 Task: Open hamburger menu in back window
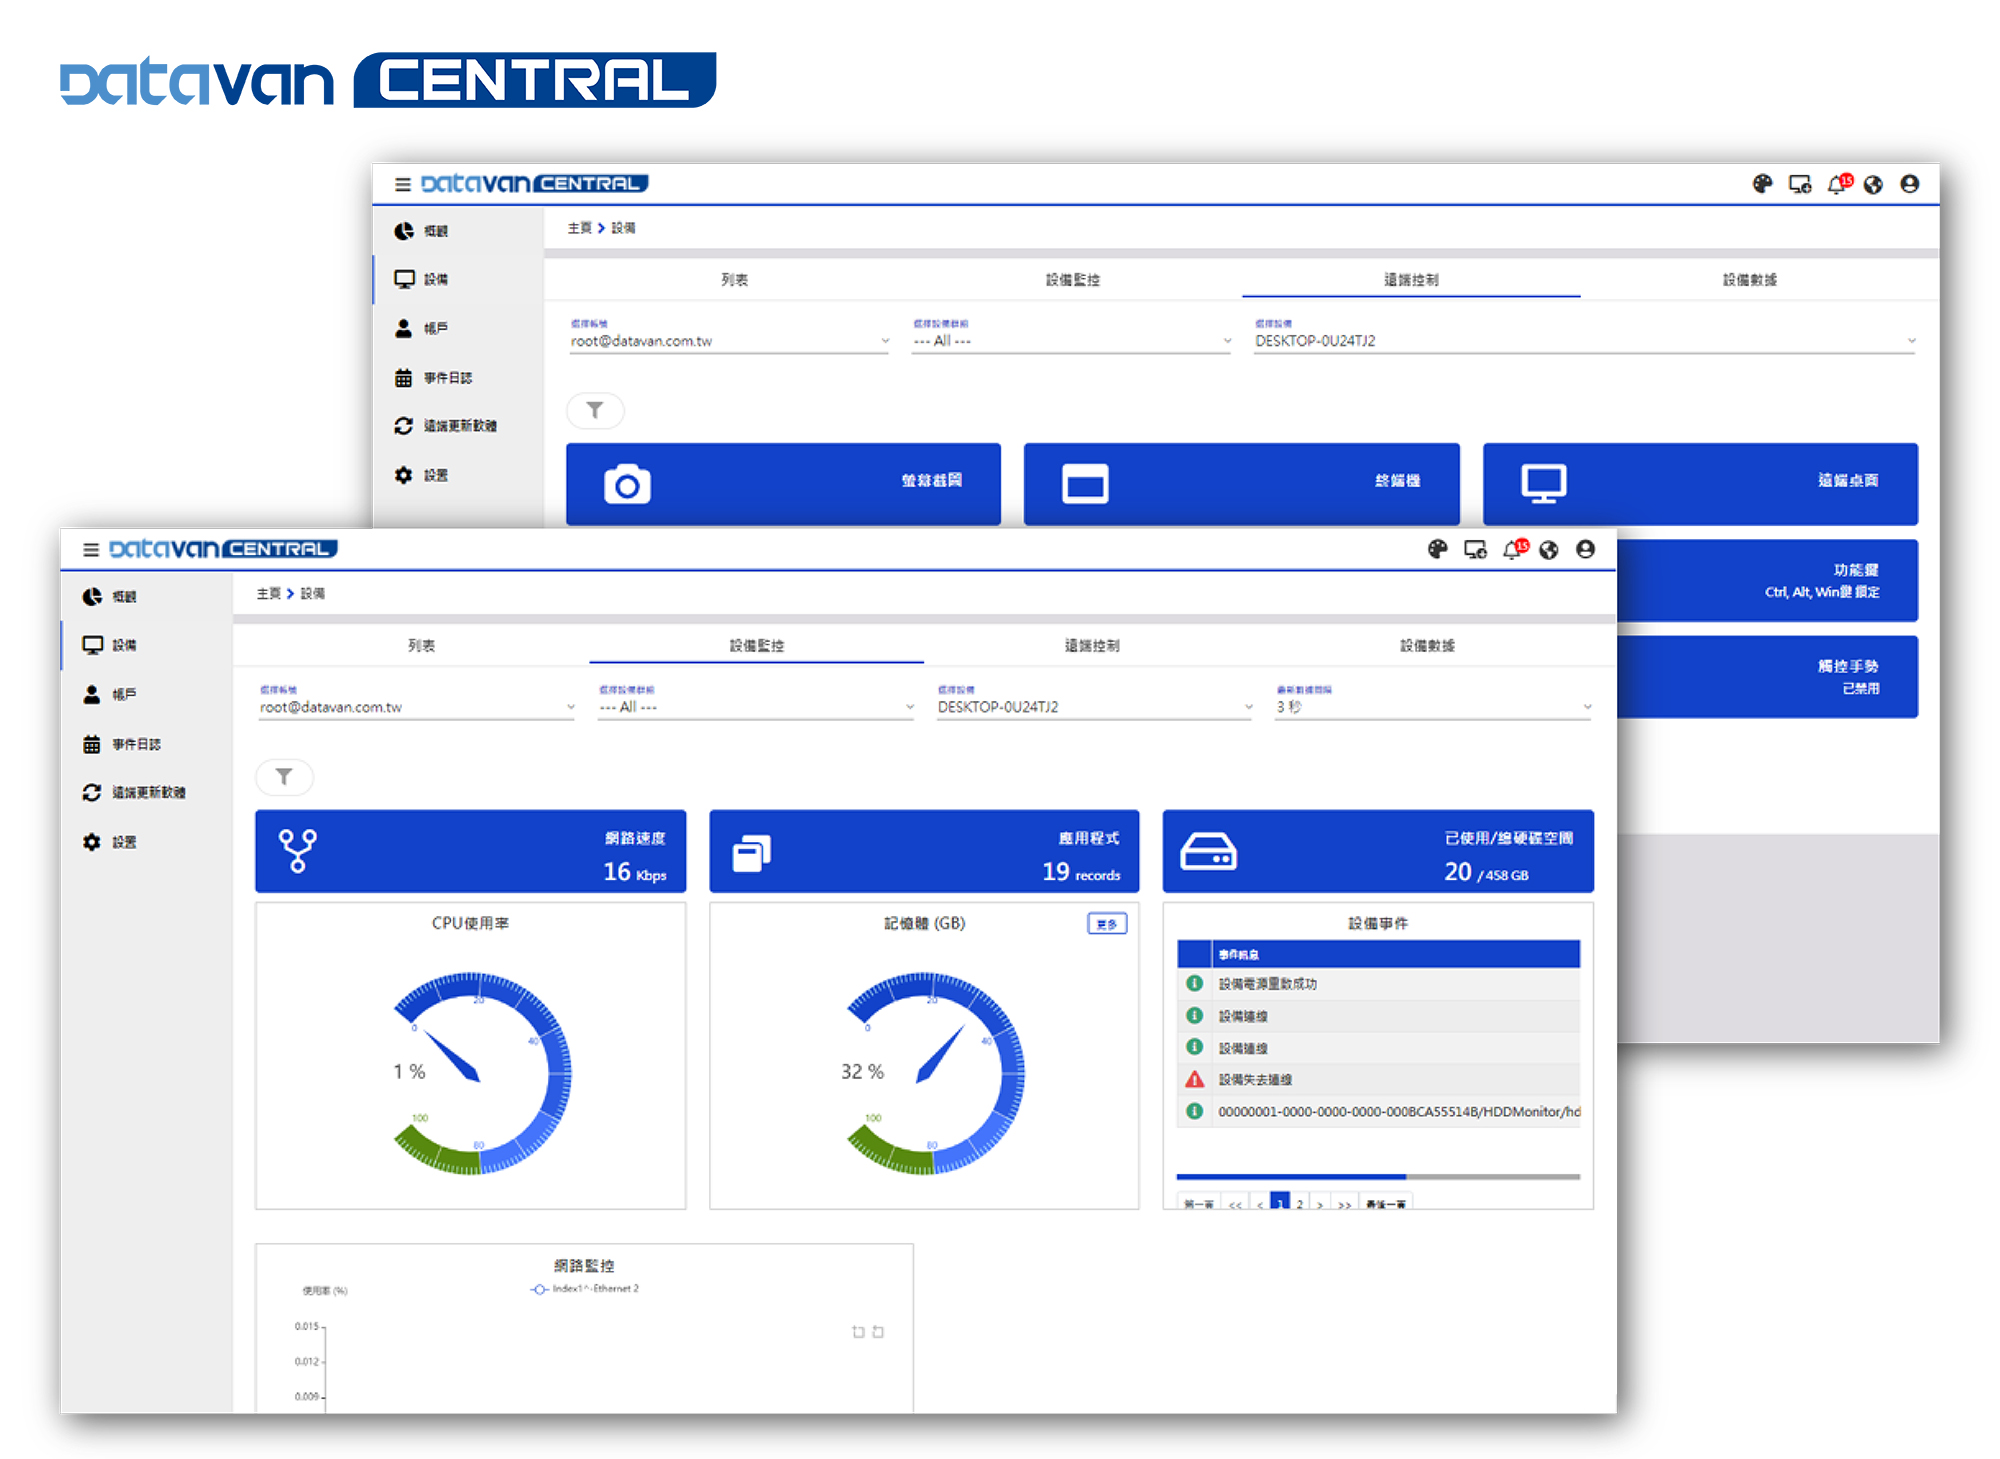(403, 184)
